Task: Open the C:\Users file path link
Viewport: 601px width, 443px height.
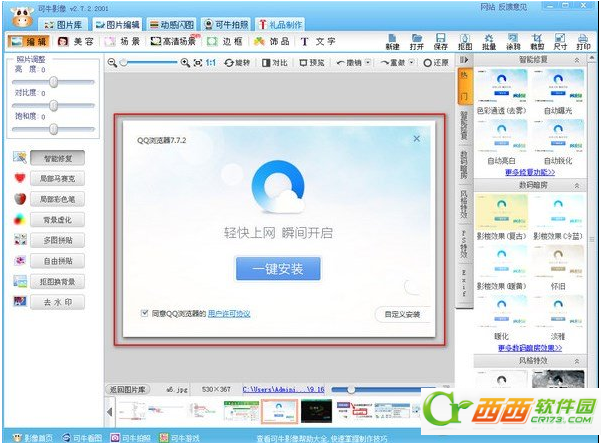Action: coord(283,390)
